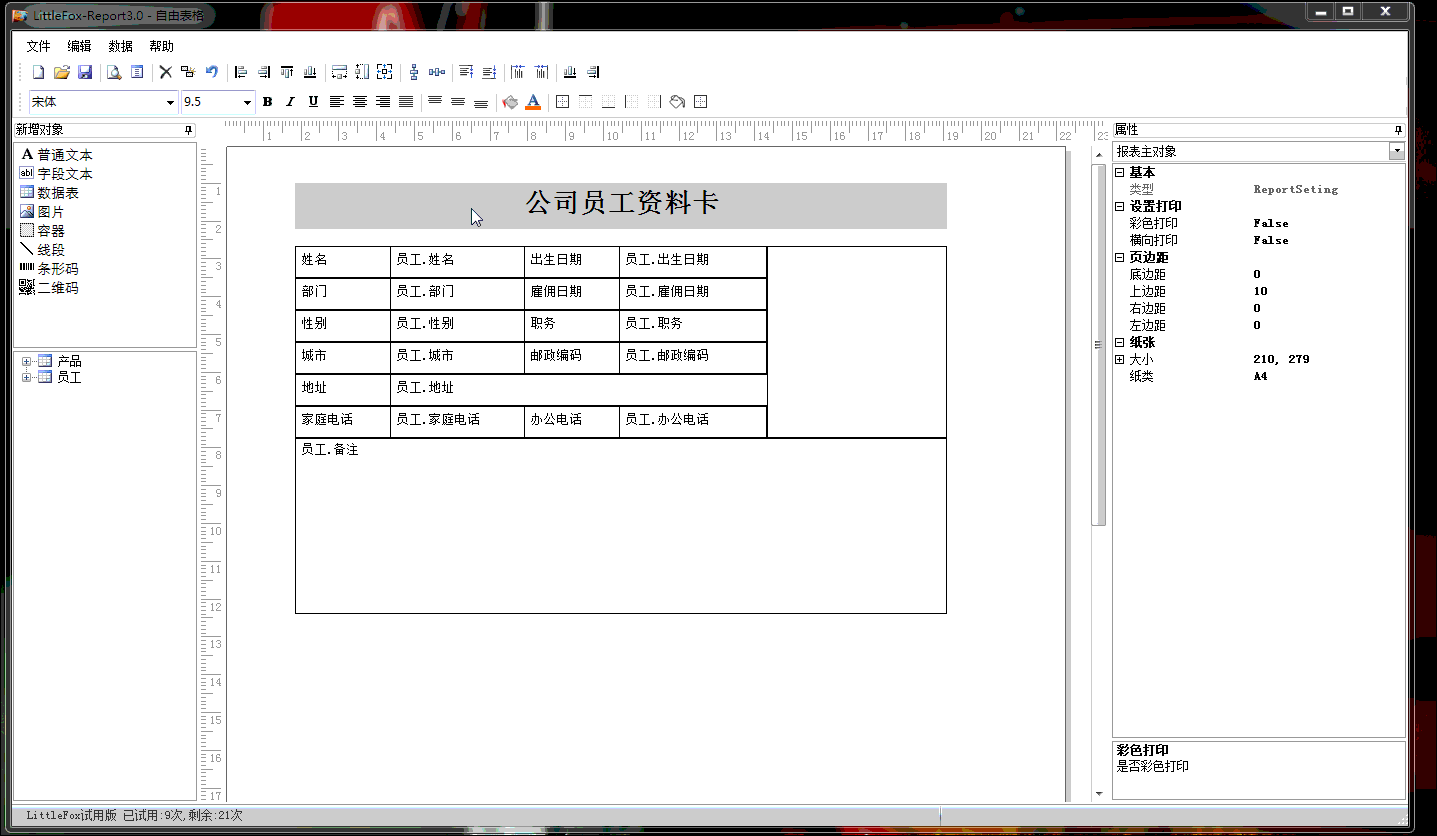1437x836 pixels.
Task: Expand the 员工 tree node
Action: [26, 377]
